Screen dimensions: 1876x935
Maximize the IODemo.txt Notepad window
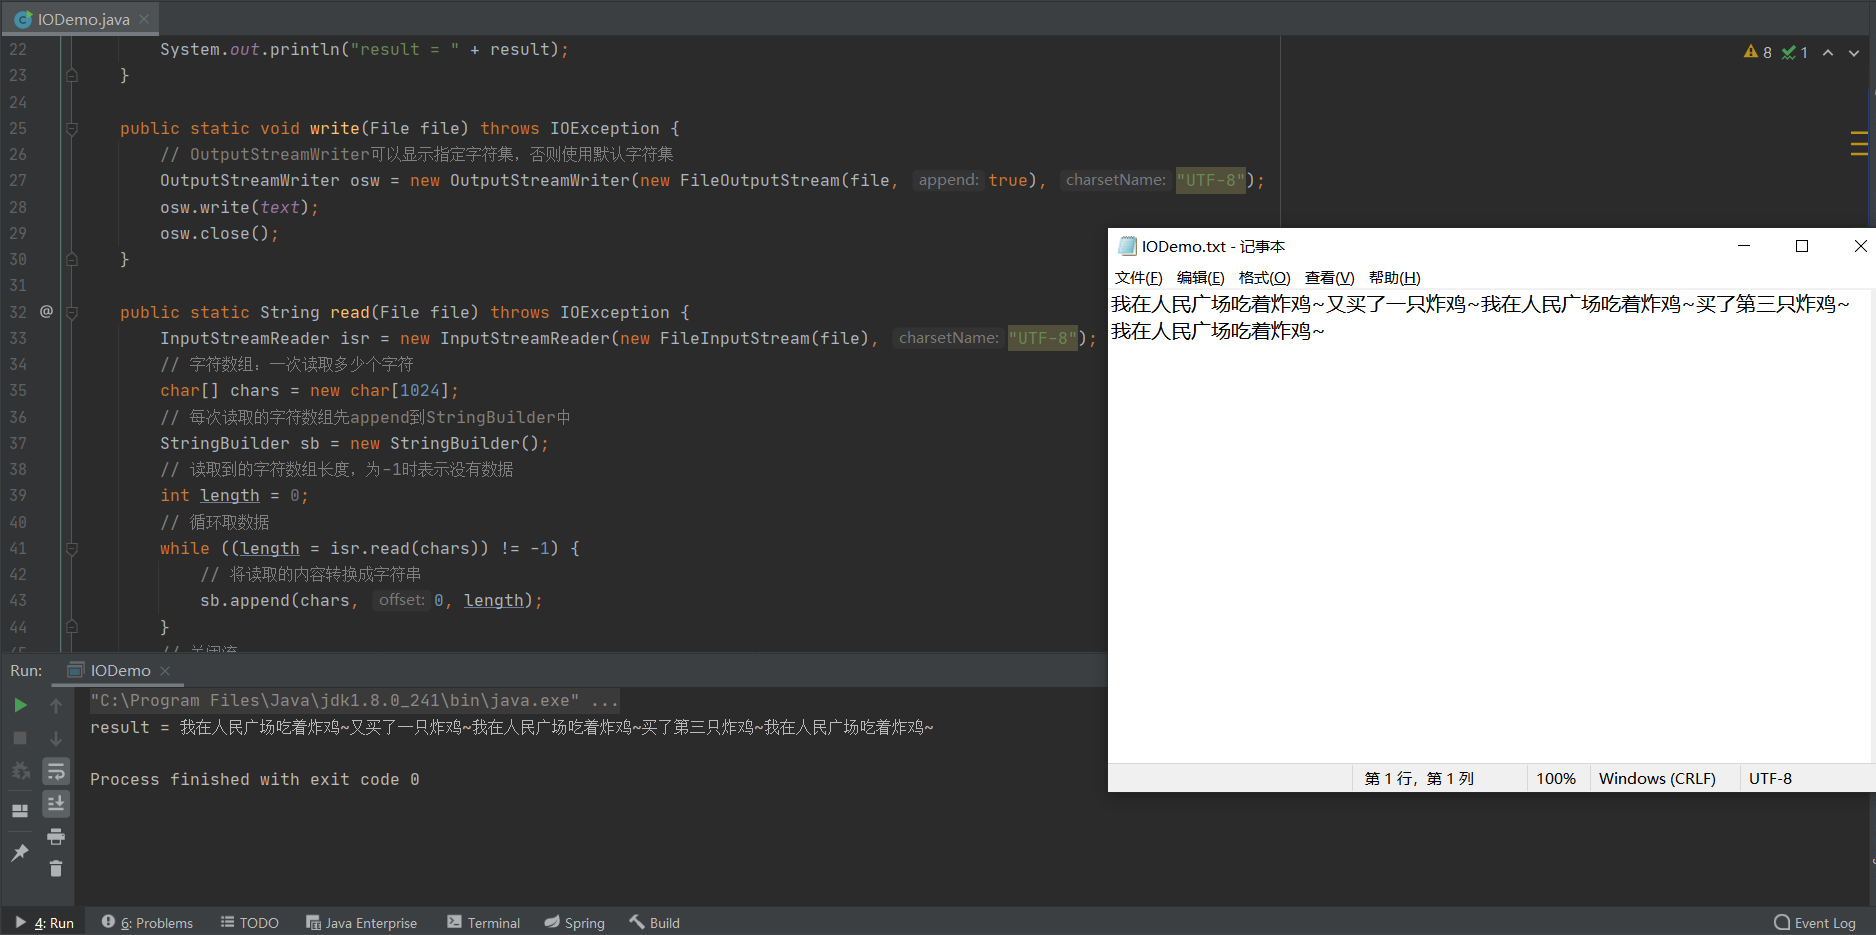point(1802,246)
